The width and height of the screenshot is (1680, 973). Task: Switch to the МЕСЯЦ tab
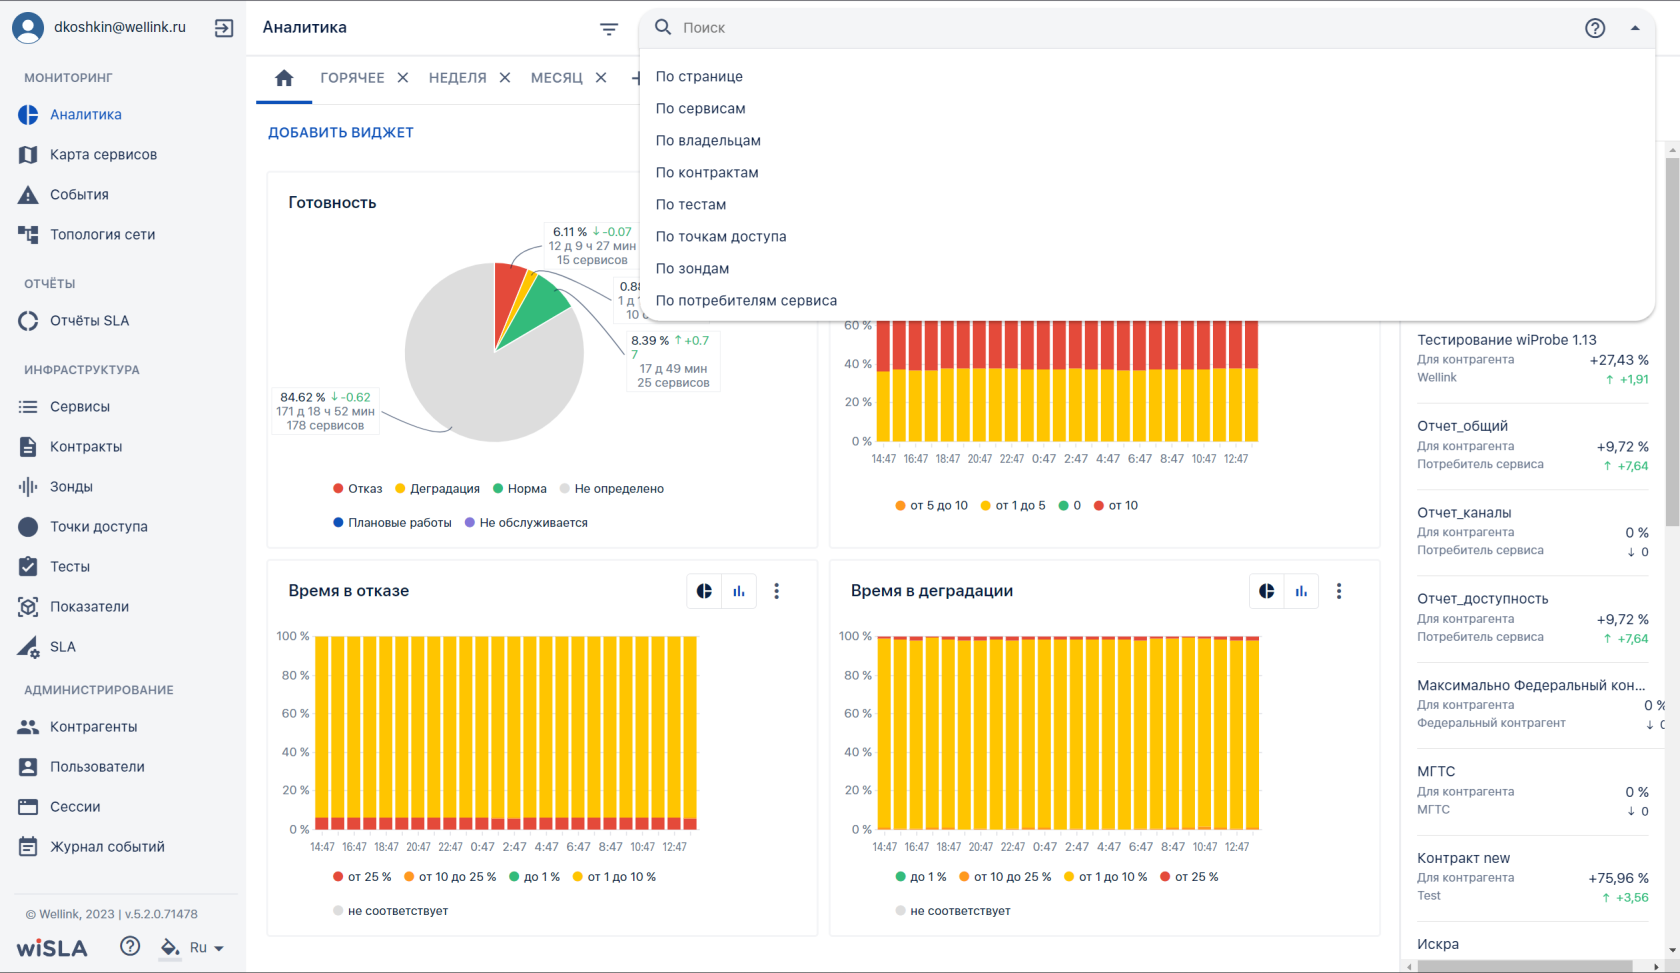557,78
